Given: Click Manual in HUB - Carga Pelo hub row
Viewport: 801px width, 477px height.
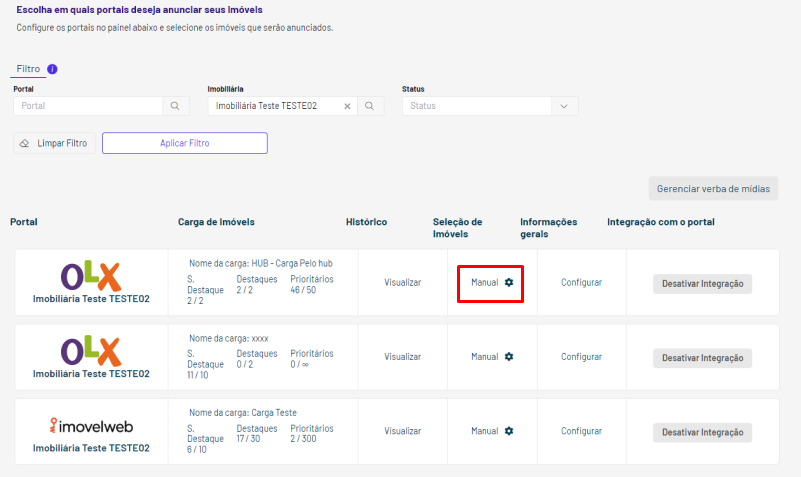Looking at the screenshot, I should (484, 282).
